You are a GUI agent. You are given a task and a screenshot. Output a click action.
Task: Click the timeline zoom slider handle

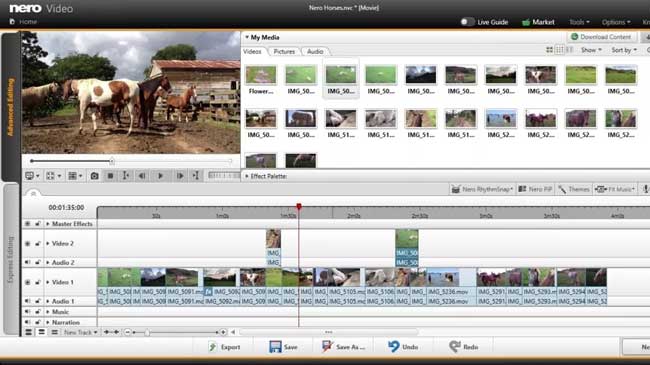click(147, 332)
